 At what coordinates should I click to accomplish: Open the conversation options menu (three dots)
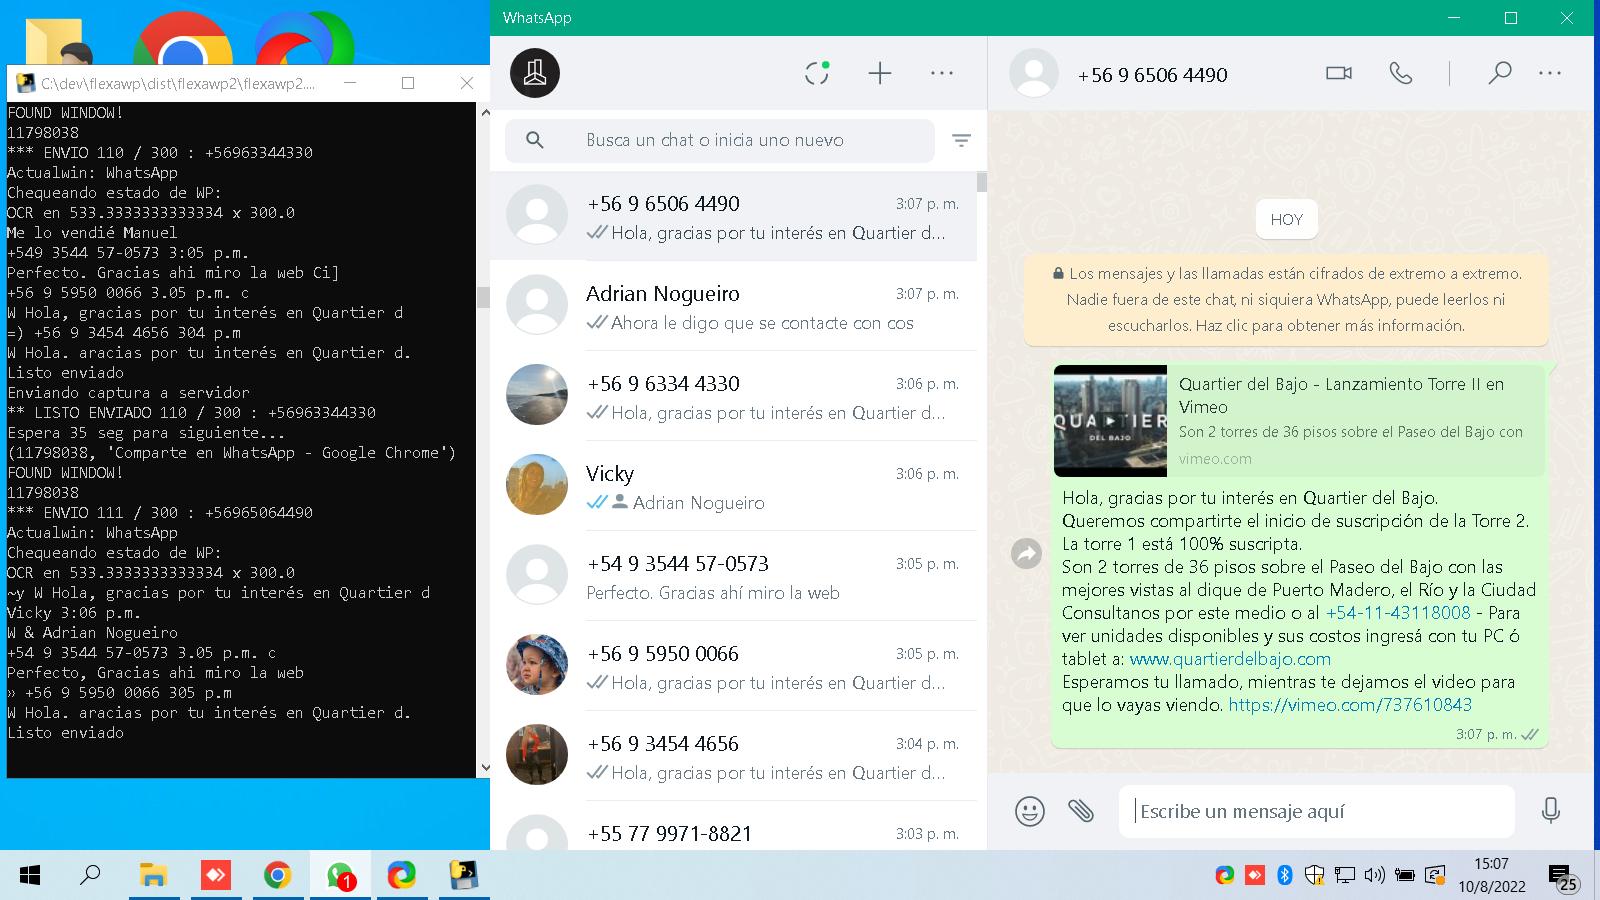tap(1550, 73)
